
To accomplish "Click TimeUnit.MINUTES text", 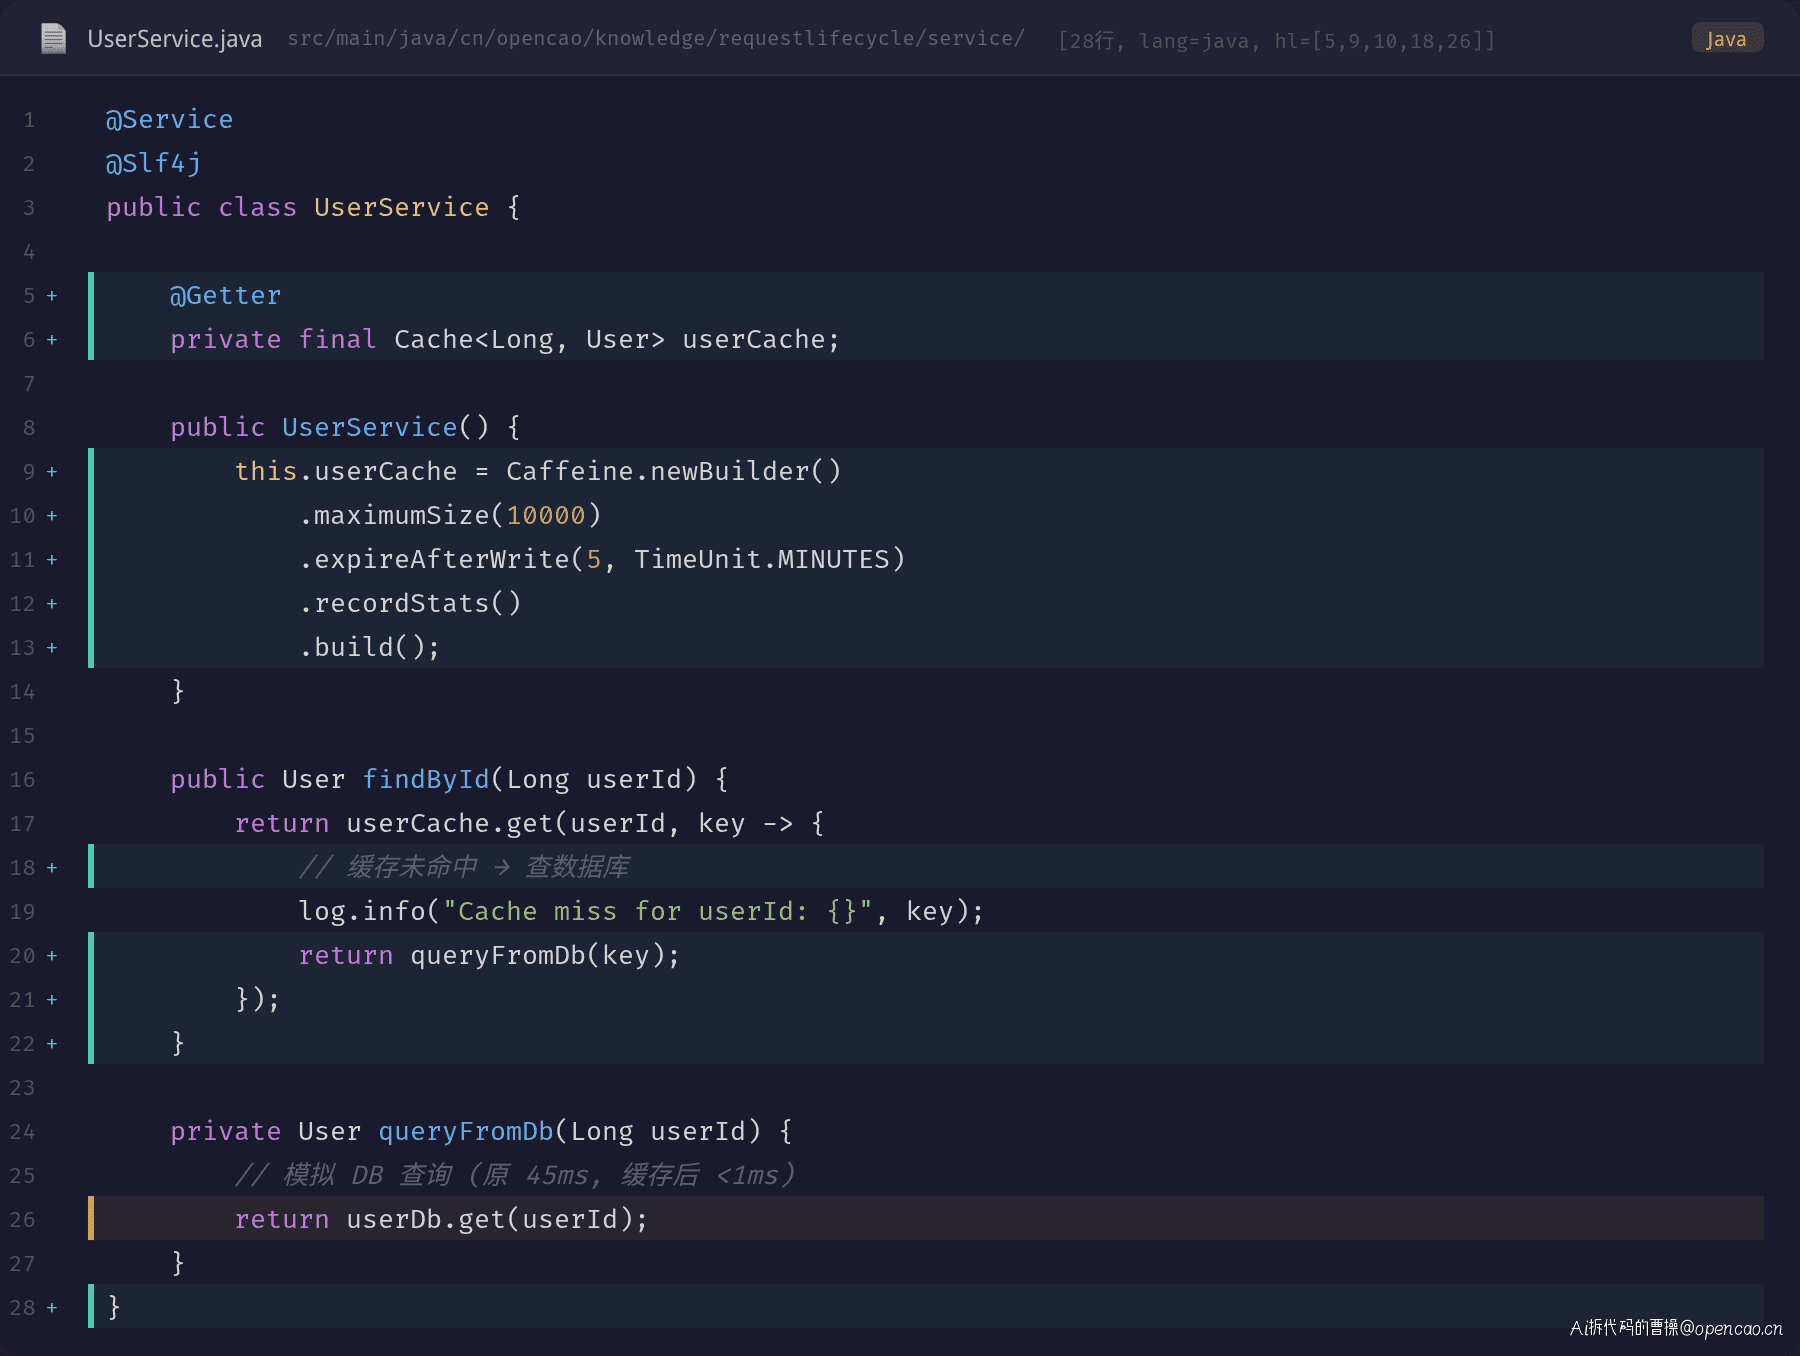I will [762, 560].
